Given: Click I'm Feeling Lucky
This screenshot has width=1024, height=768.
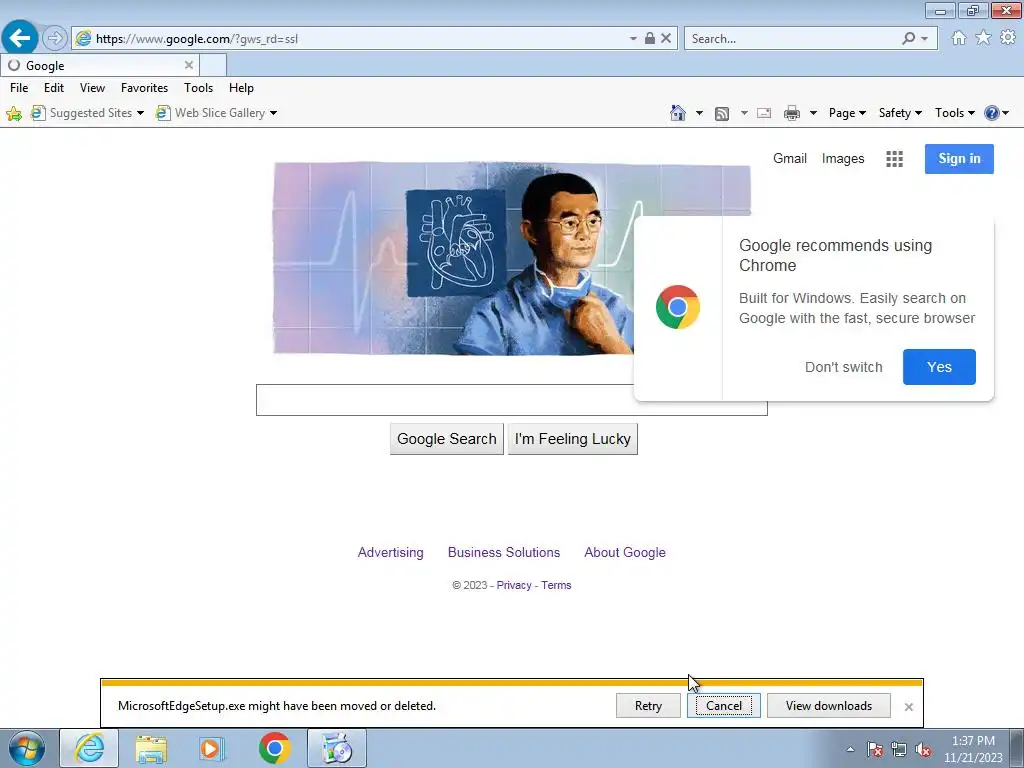Looking at the screenshot, I should click(x=573, y=439).
